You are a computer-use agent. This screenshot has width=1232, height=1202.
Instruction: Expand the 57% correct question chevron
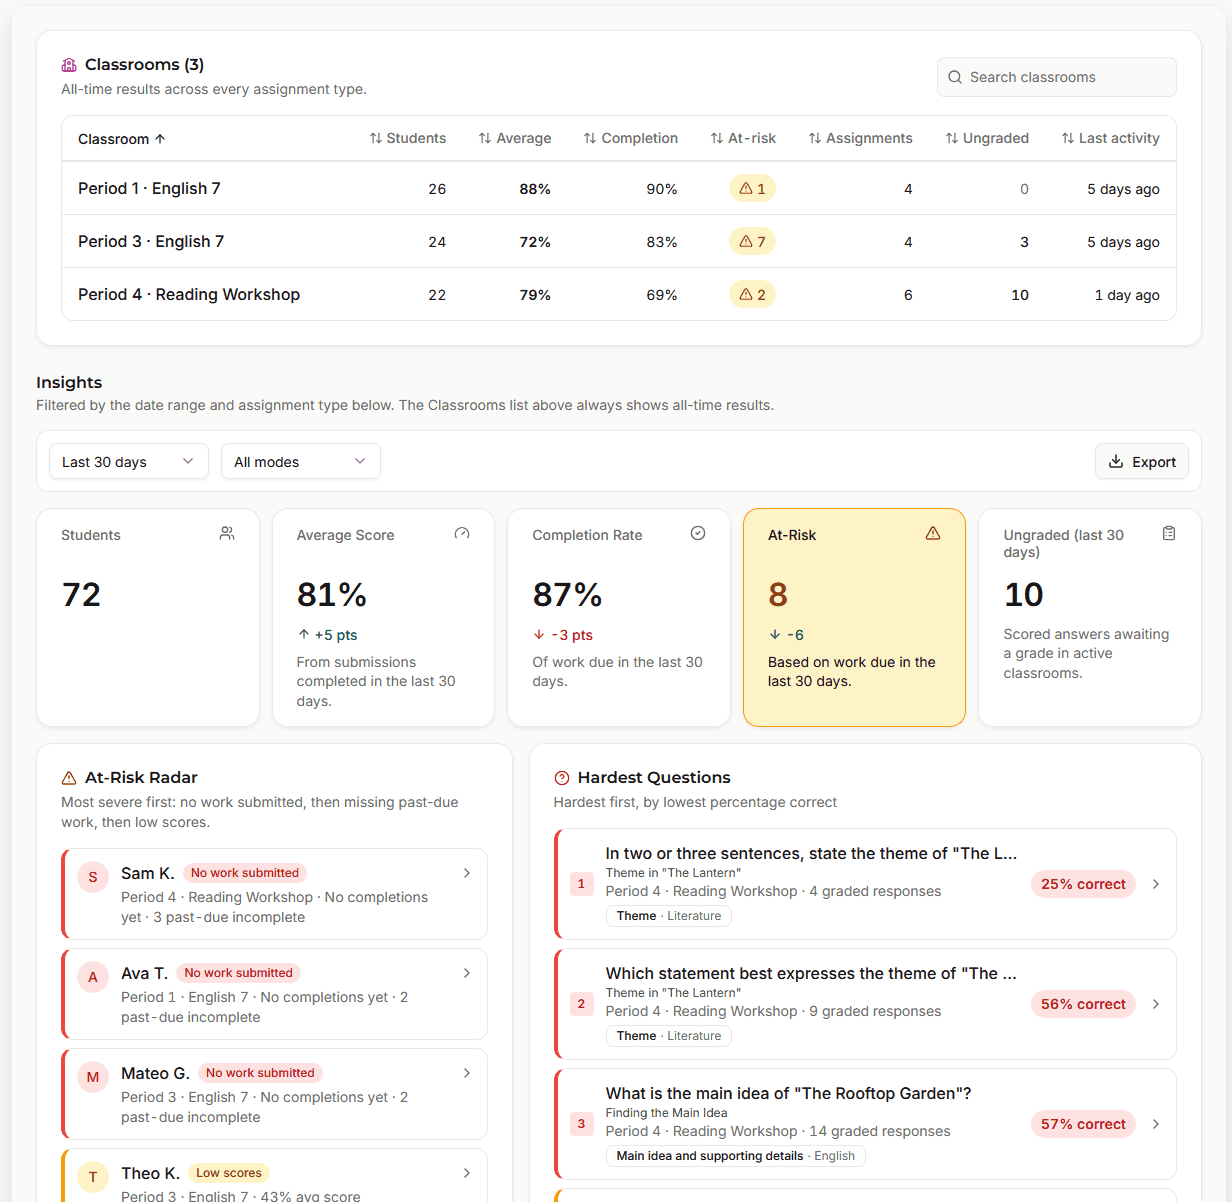pos(1156,1124)
